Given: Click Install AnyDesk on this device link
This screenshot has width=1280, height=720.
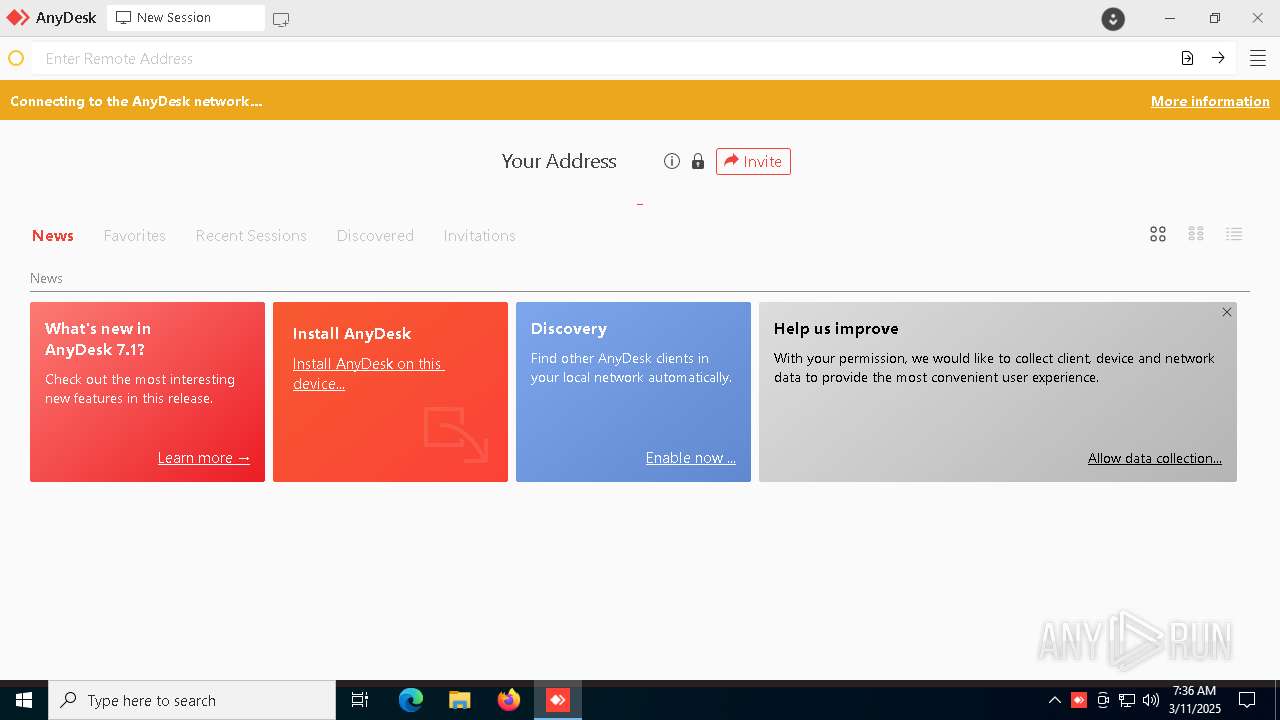Looking at the screenshot, I should point(369,373).
